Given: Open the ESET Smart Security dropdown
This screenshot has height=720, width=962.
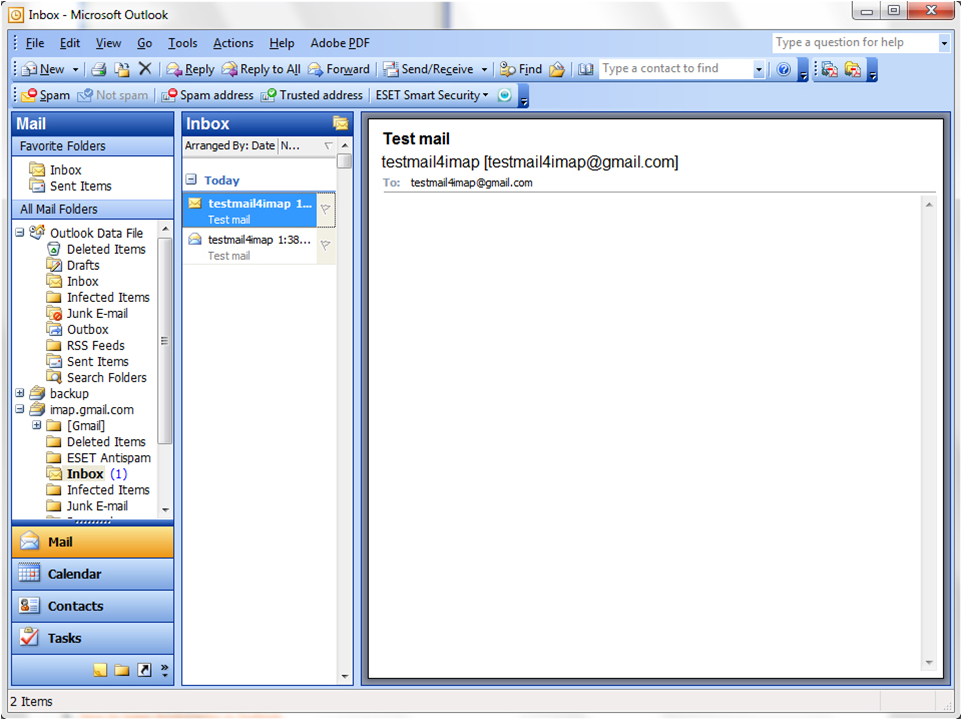Looking at the screenshot, I should point(432,95).
